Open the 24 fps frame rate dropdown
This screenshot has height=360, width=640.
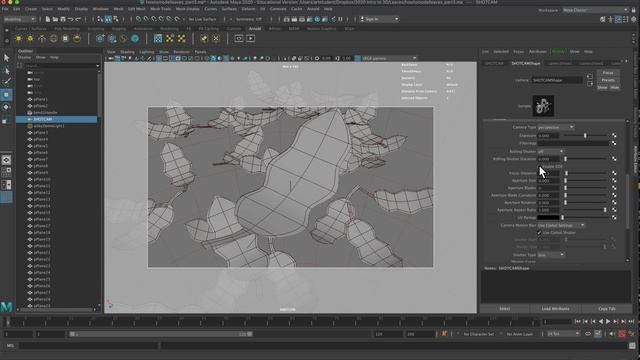(x=563, y=334)
